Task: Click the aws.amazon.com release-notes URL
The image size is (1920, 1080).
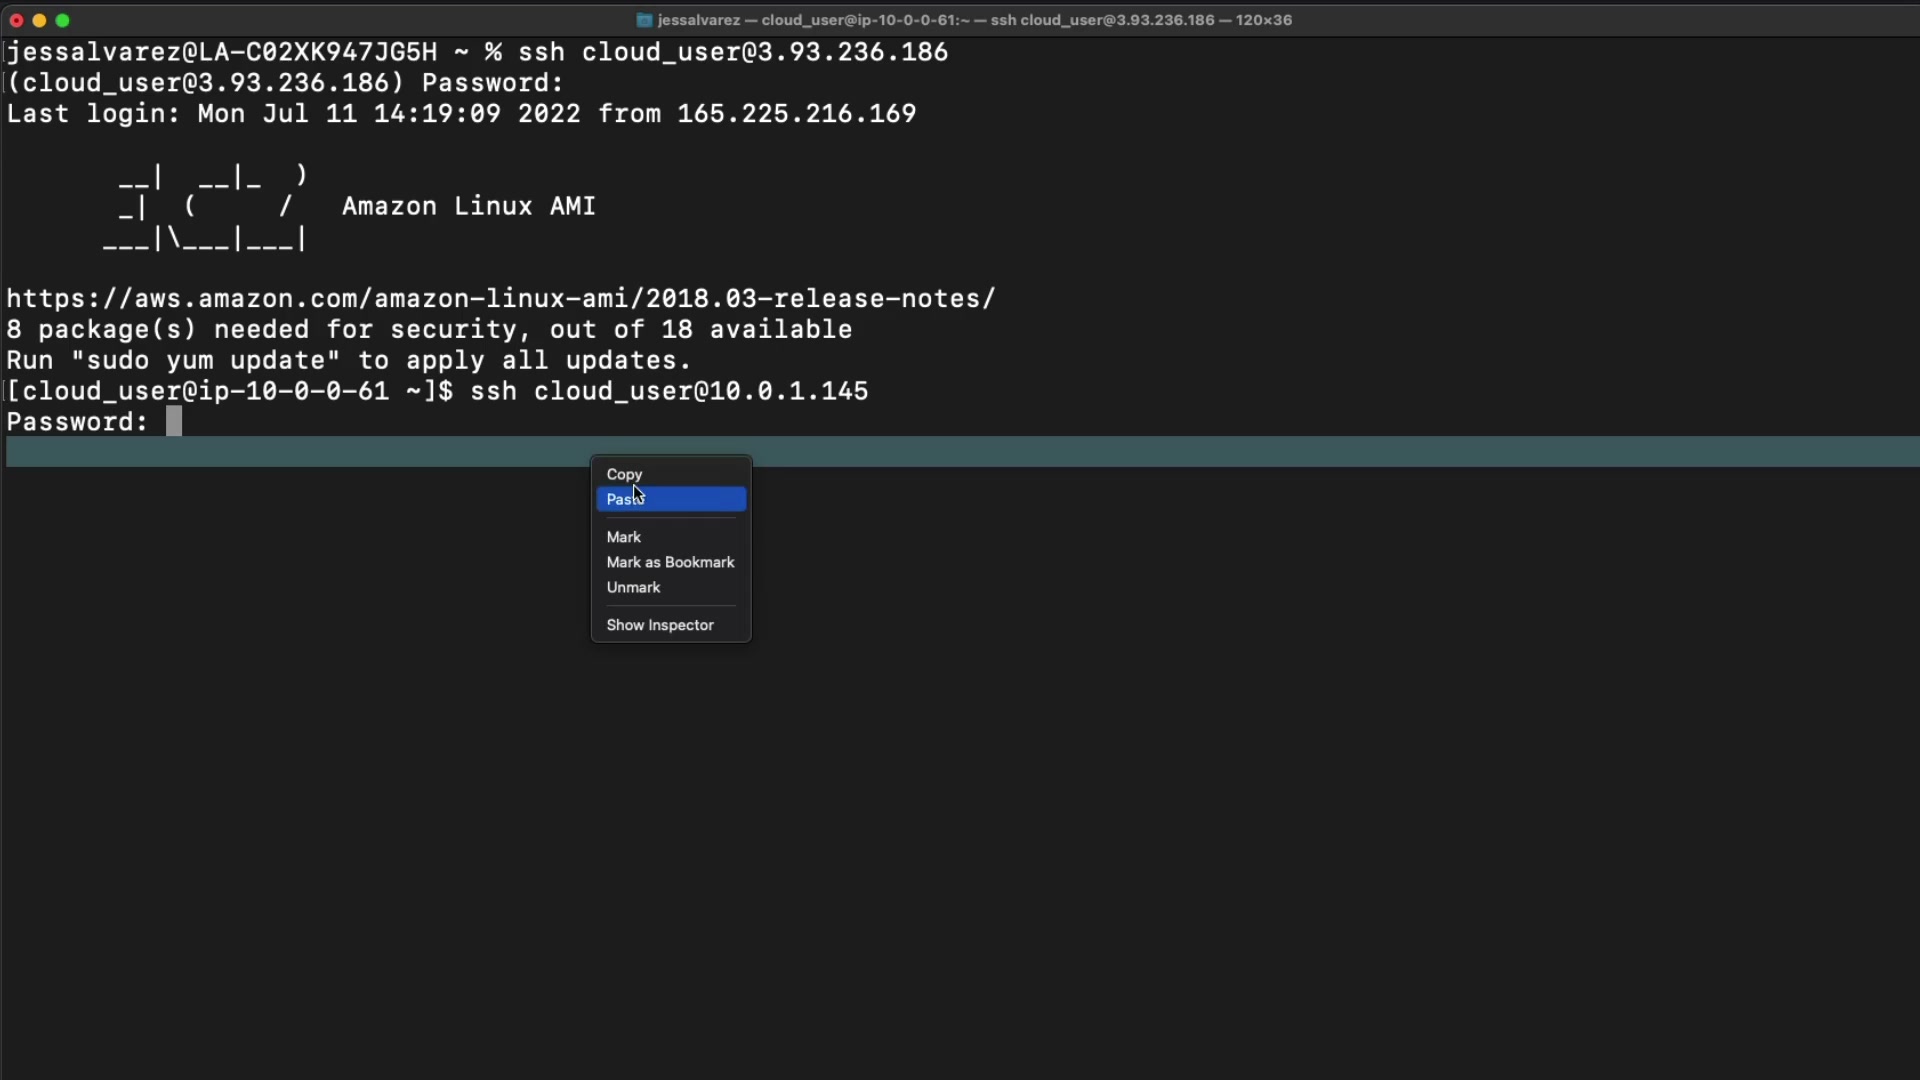Action: click(x=500, y=299)
